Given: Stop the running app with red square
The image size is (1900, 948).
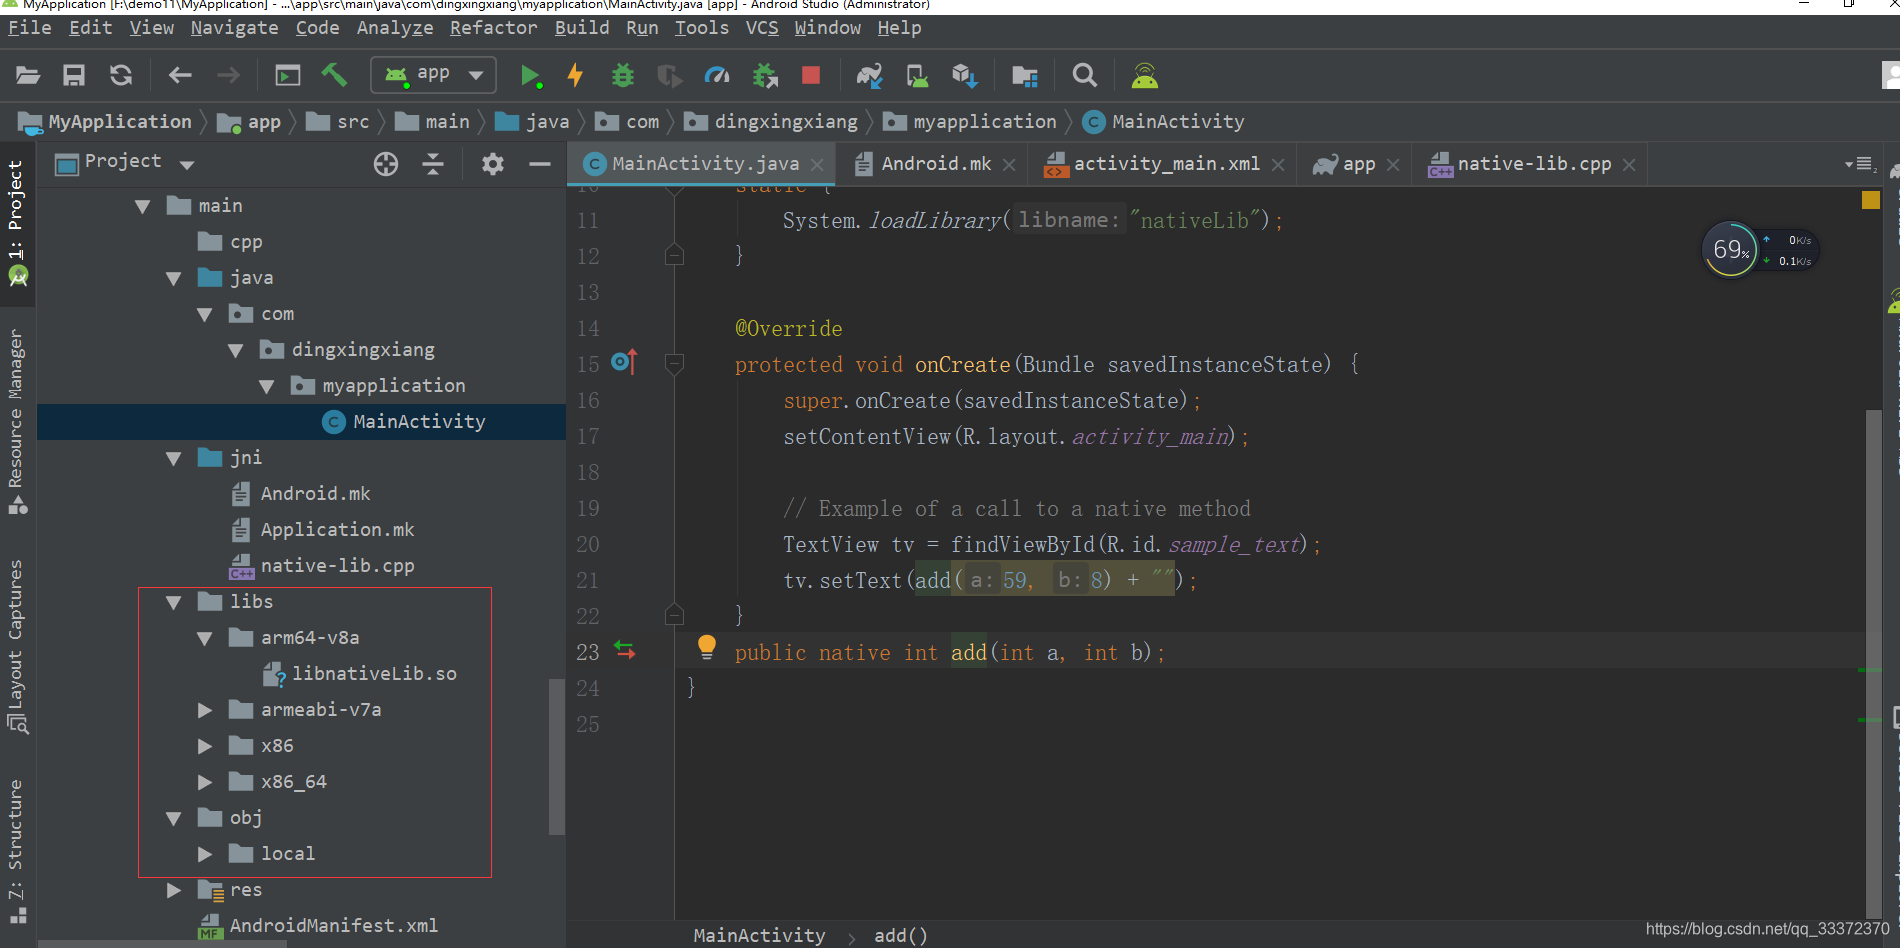Looking at the screenshot, I should pyautogui.click(x=811, y=75).
